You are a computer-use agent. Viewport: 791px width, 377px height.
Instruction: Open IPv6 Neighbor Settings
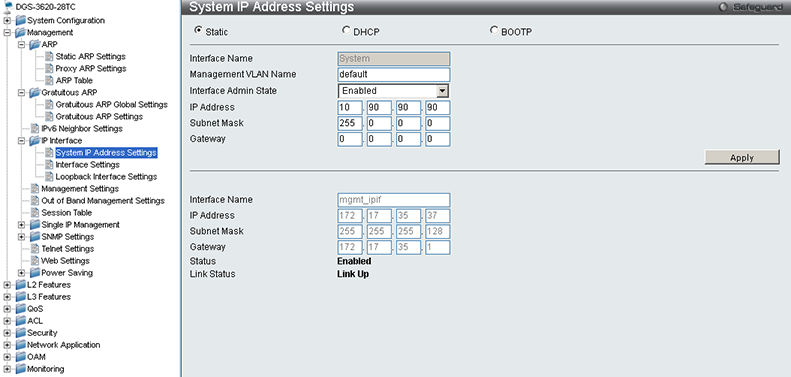click(x=82, y=129)
